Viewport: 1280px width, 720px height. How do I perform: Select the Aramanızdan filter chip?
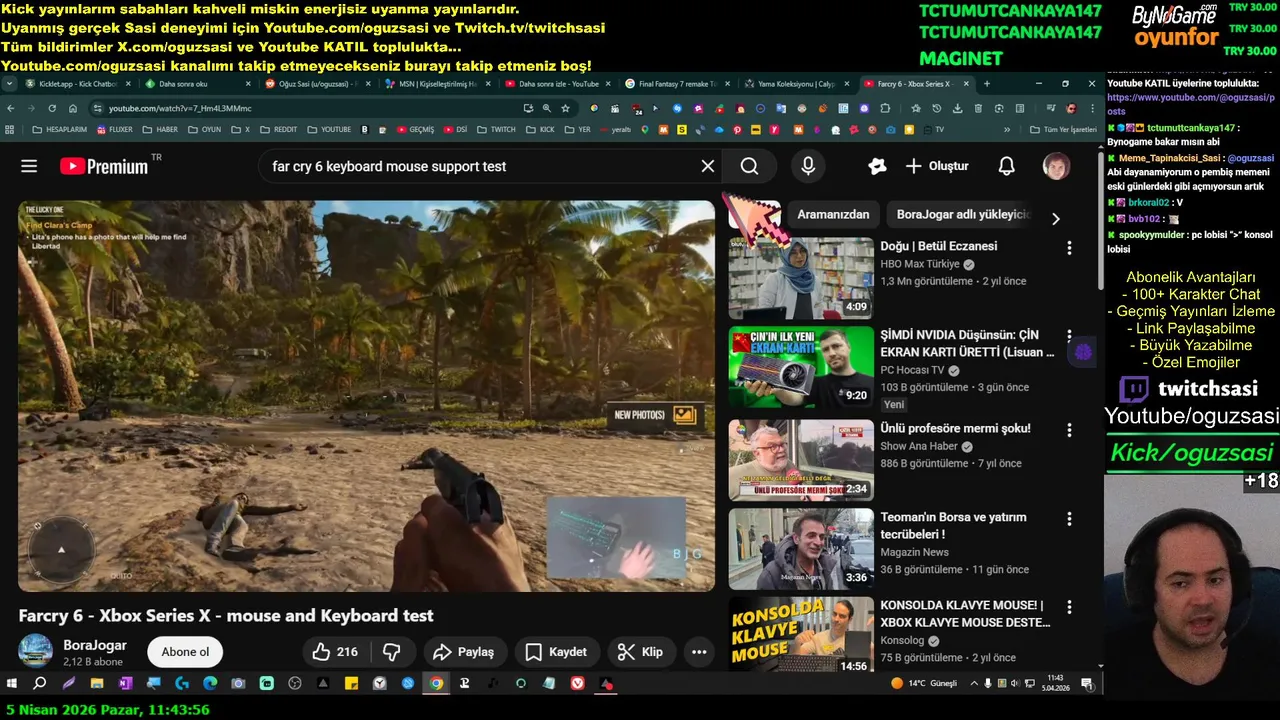pos(833,214)
